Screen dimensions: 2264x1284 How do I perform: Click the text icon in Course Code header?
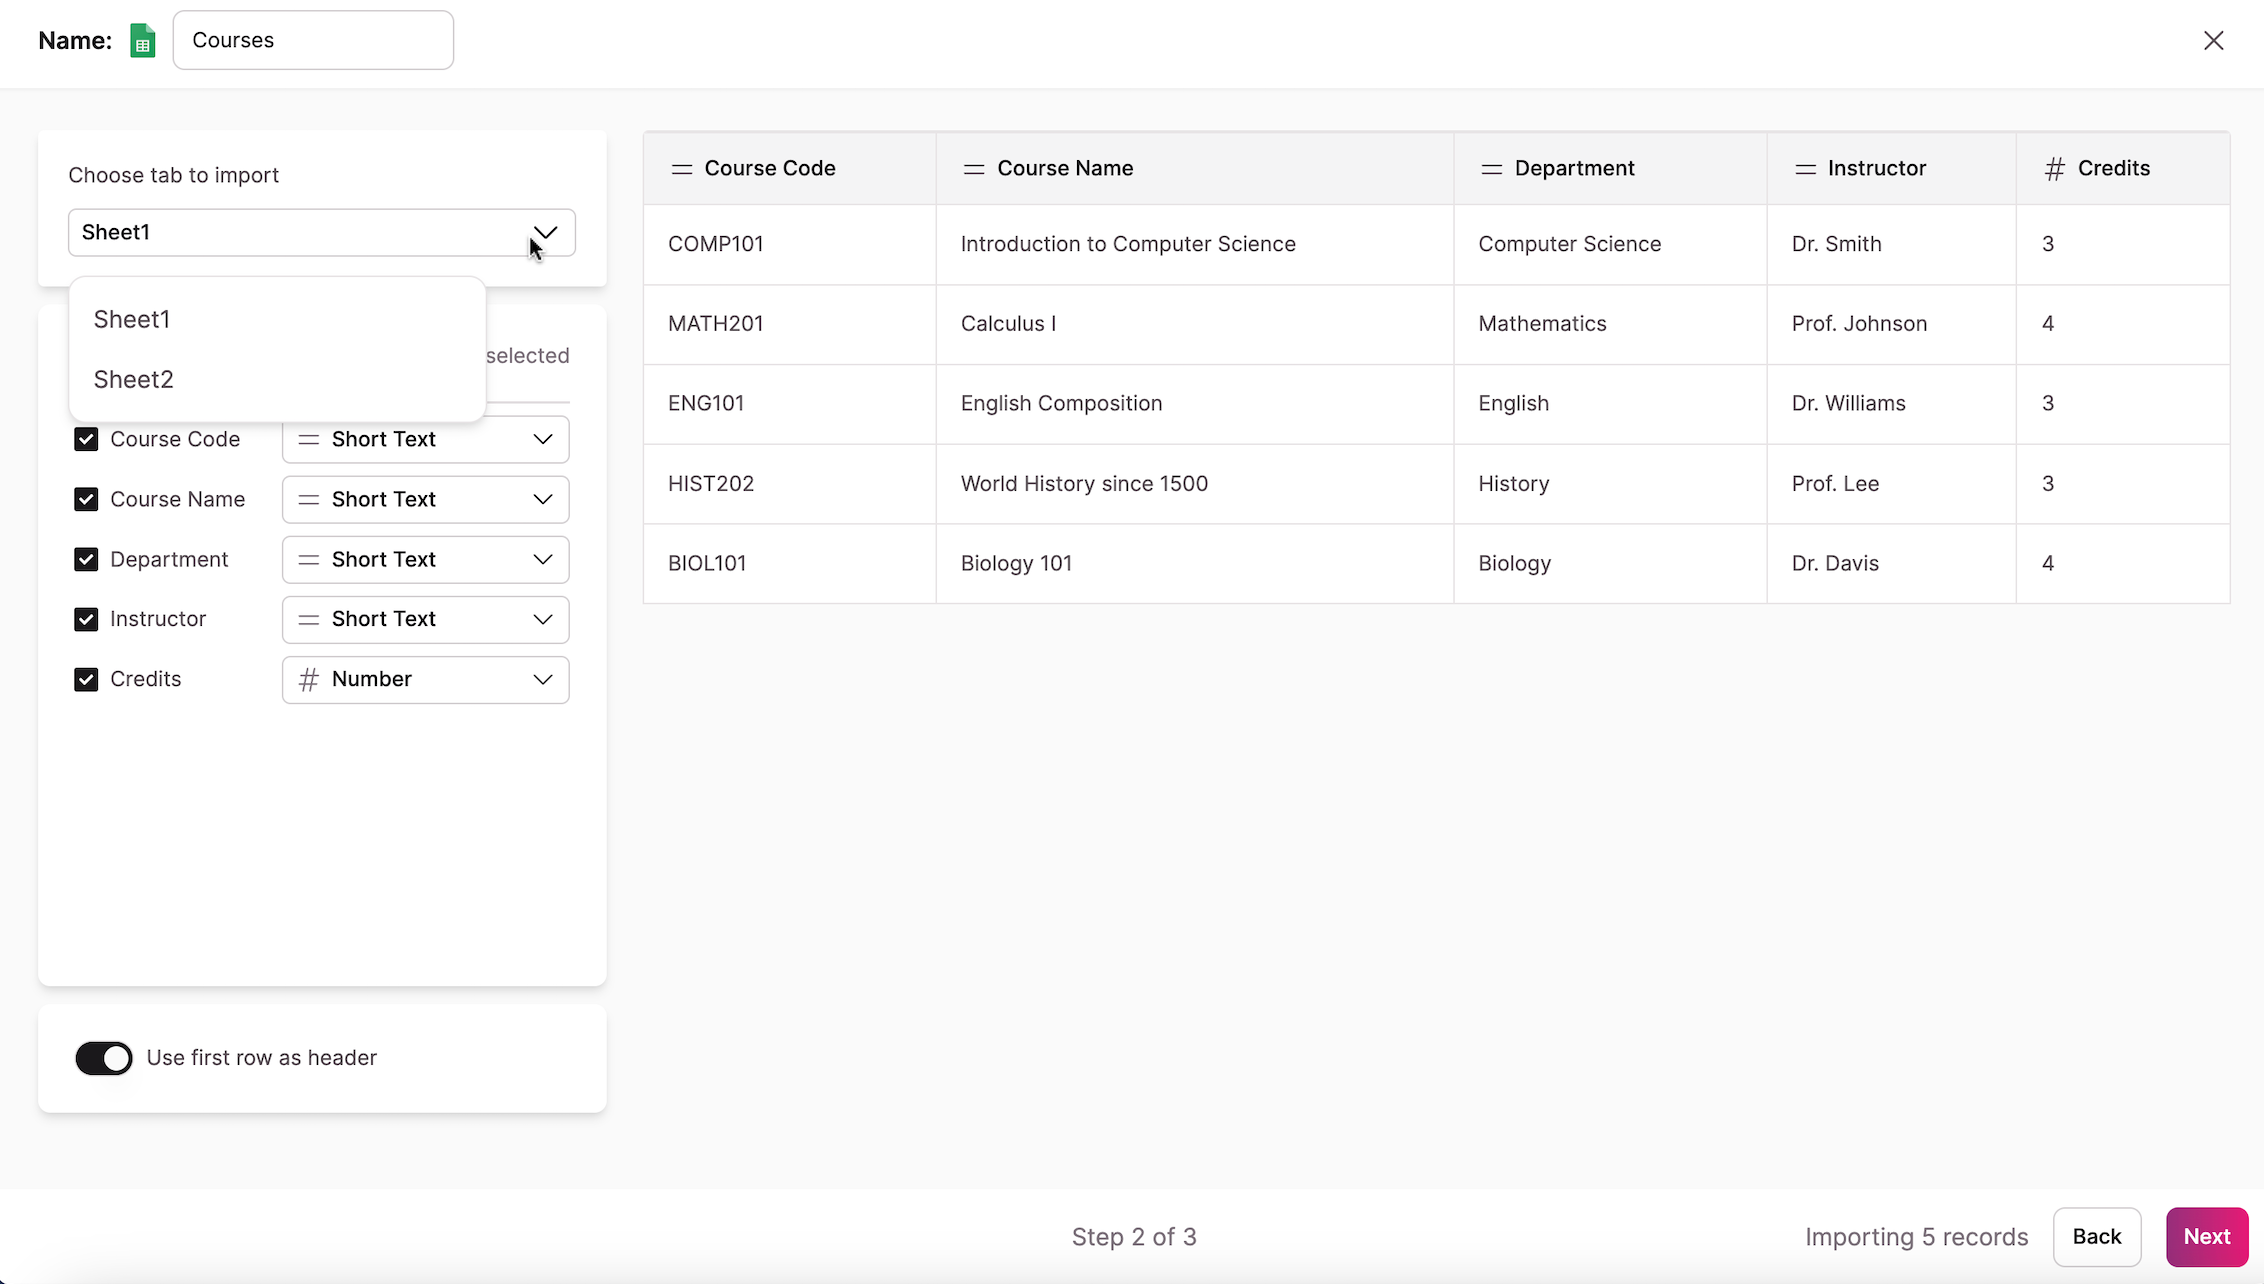point(682,169)
